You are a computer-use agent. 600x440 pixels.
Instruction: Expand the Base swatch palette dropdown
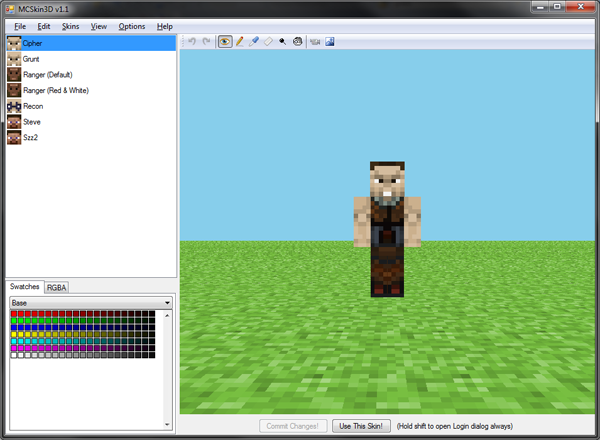pyautogui.click(x=167, y=302)
